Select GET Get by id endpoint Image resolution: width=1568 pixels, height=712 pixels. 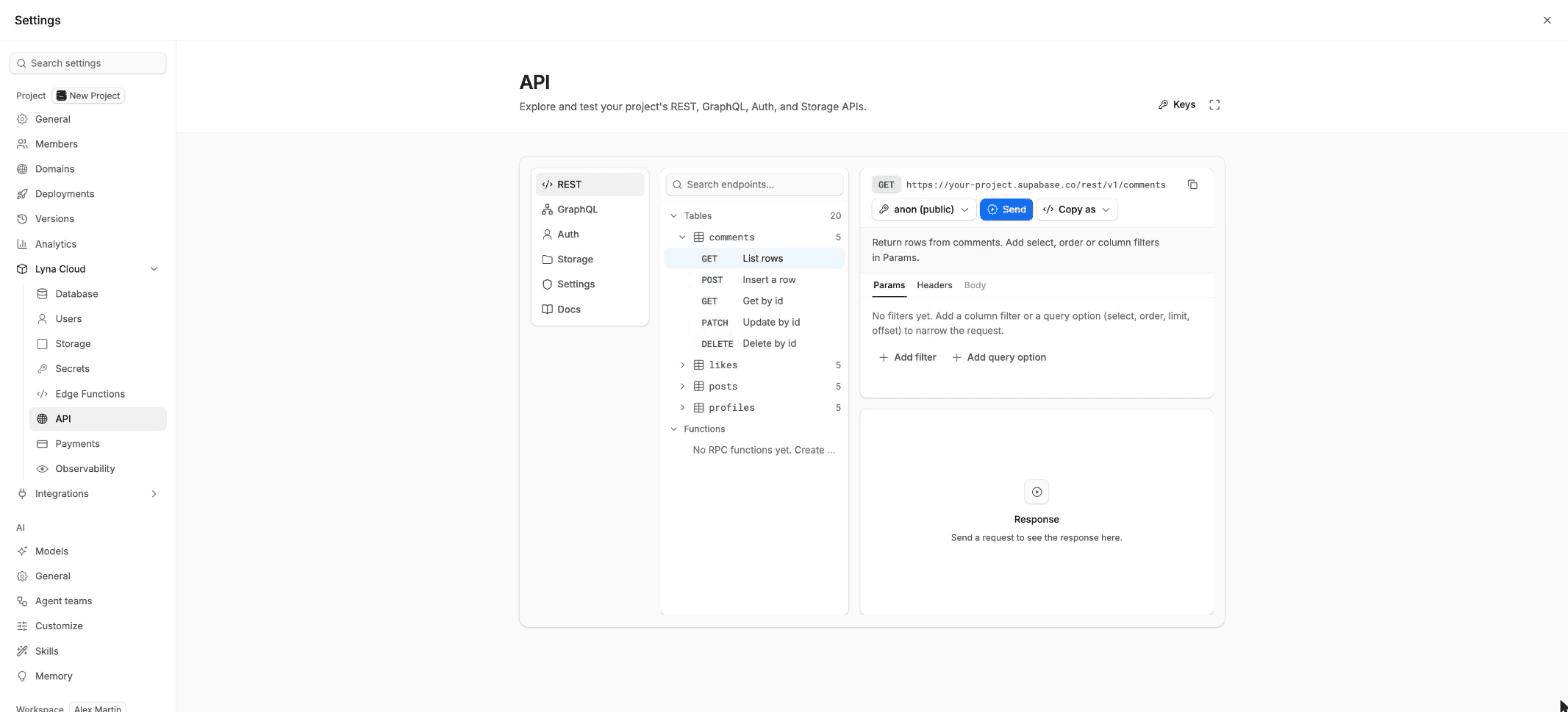[755, 301]
